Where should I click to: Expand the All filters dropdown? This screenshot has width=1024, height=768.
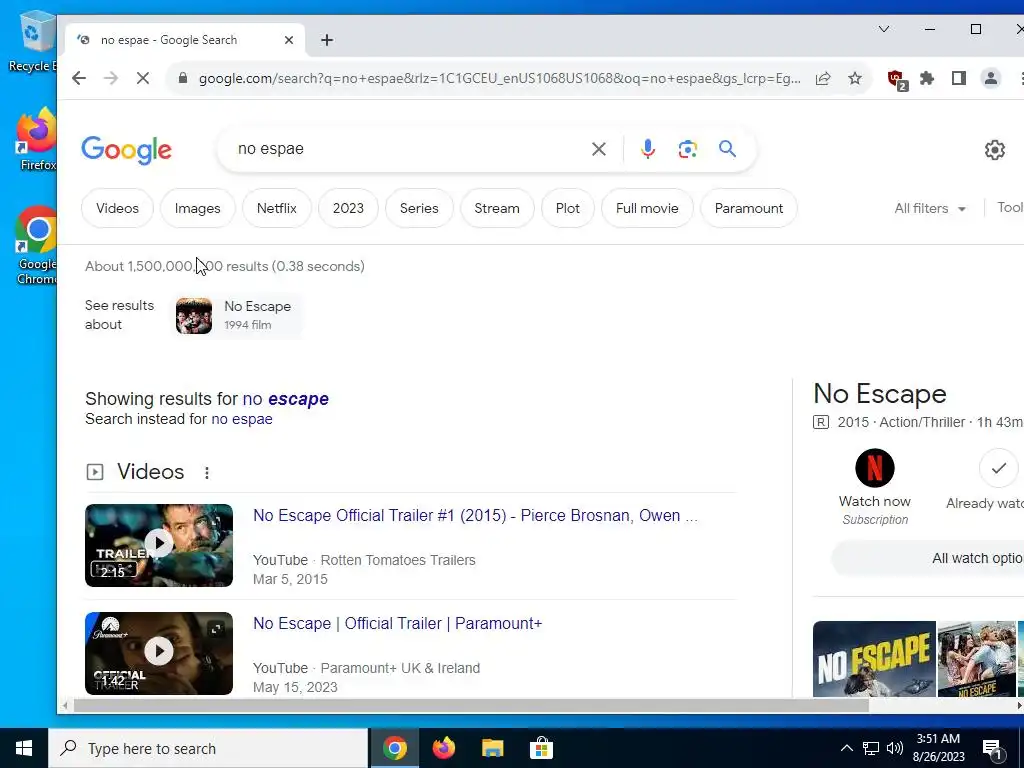point(930,208)
